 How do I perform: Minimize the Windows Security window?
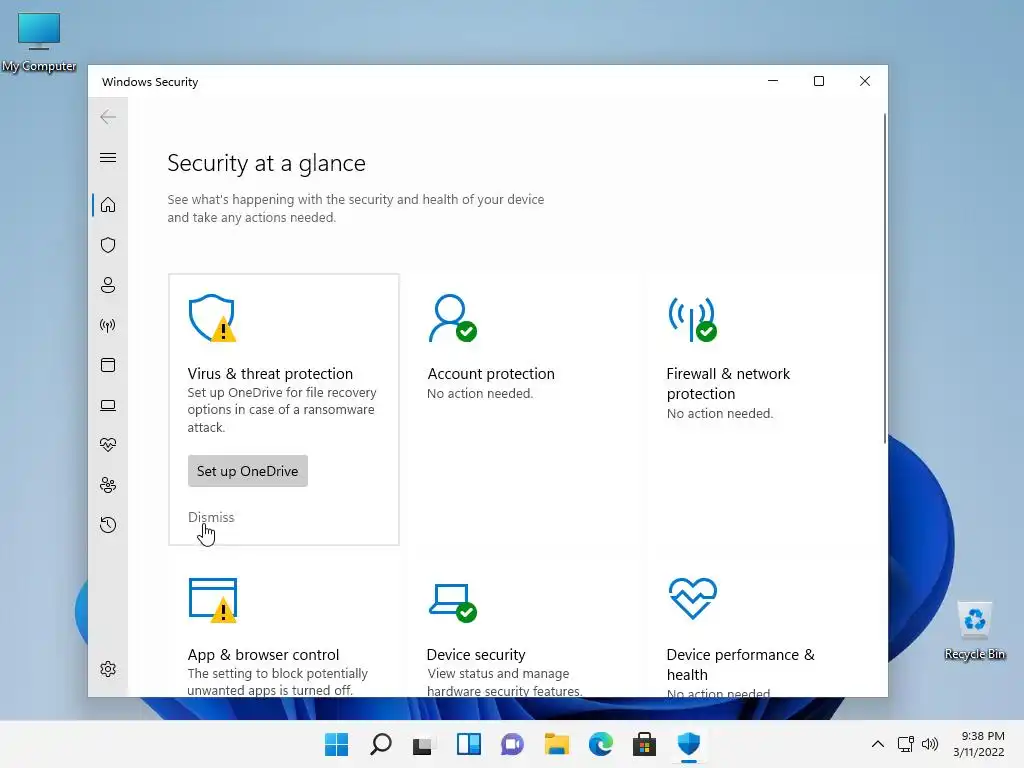(773, 81)
